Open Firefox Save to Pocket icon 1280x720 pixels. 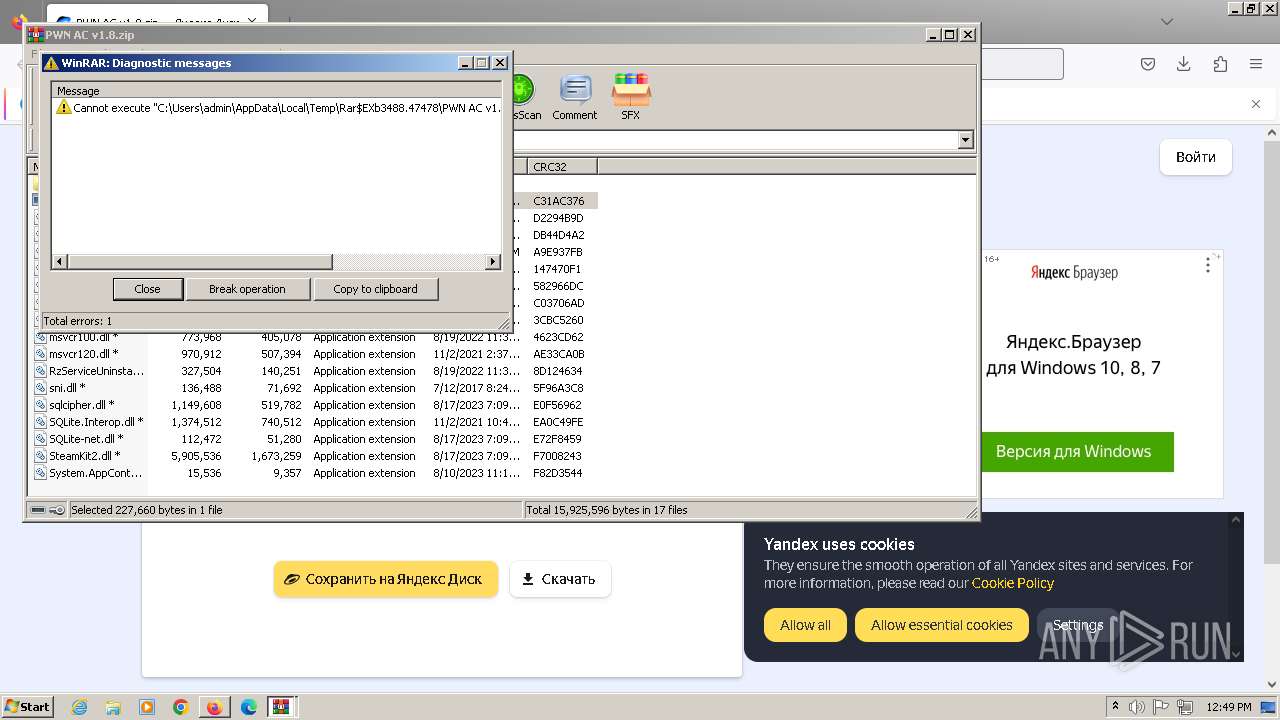point(1148,64)
